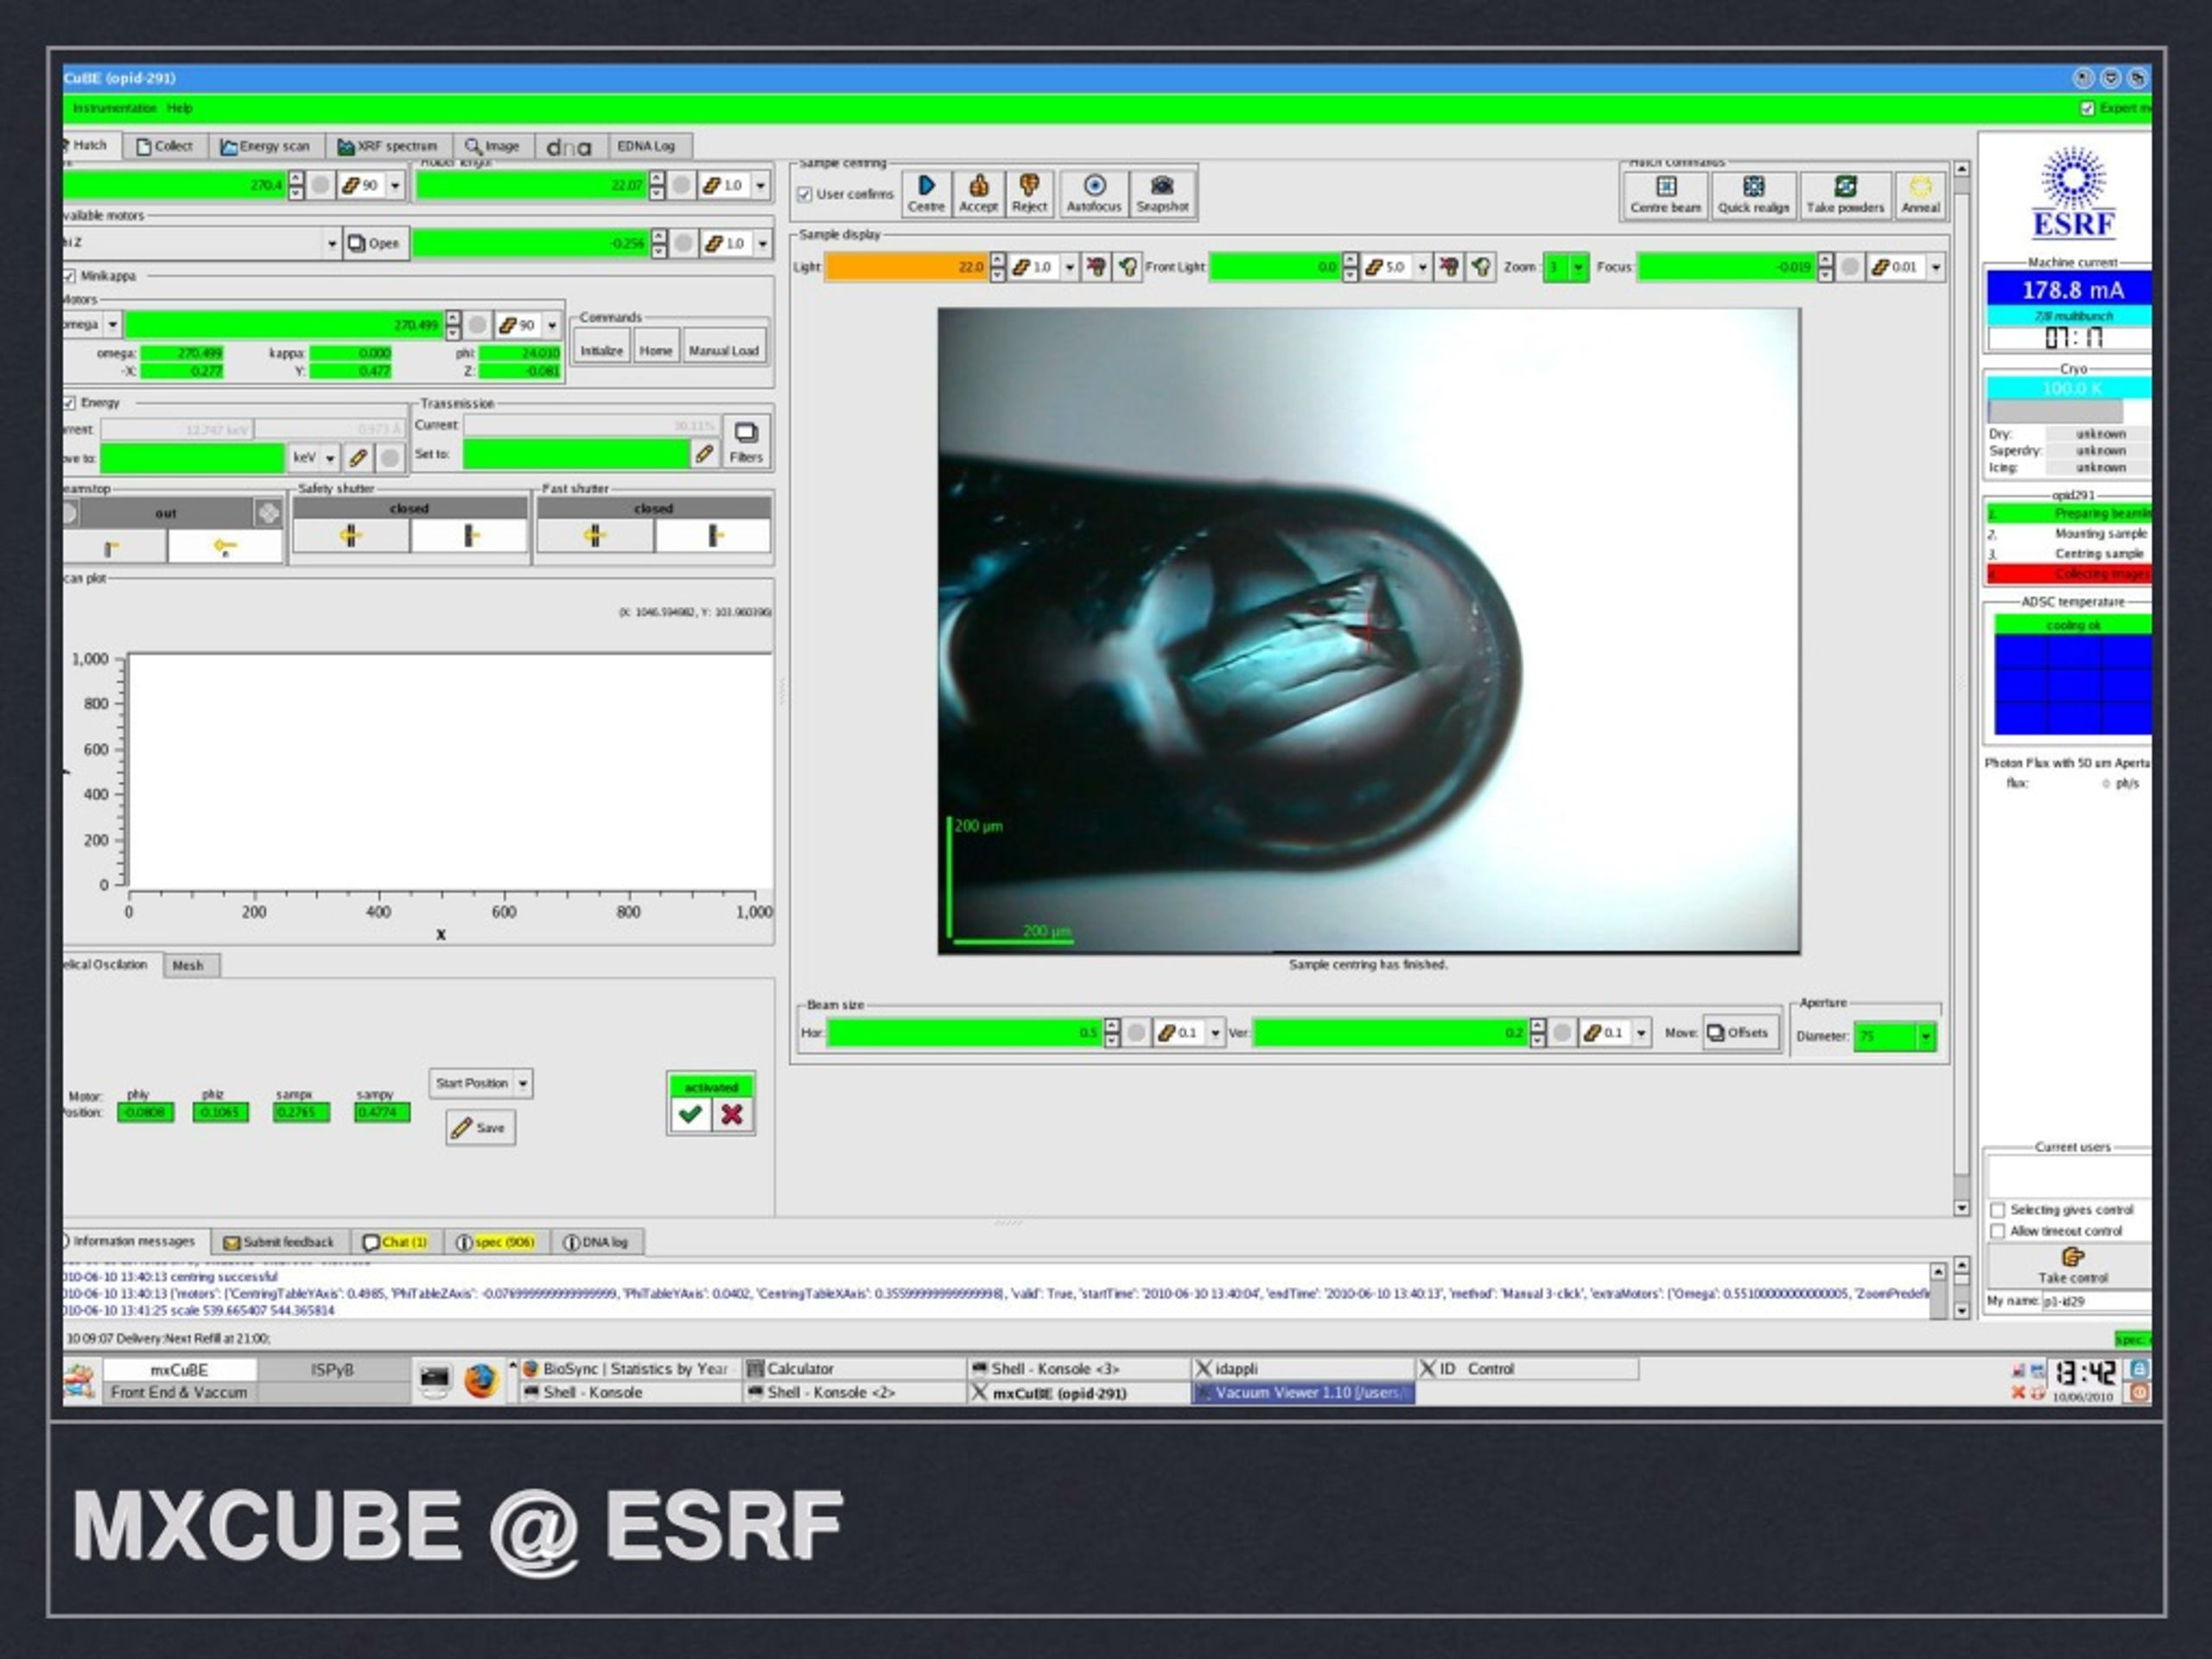Toggle the Minikappa checkbox
This screenshot has width=2212, height=1659.
click(x=69, y=276)
